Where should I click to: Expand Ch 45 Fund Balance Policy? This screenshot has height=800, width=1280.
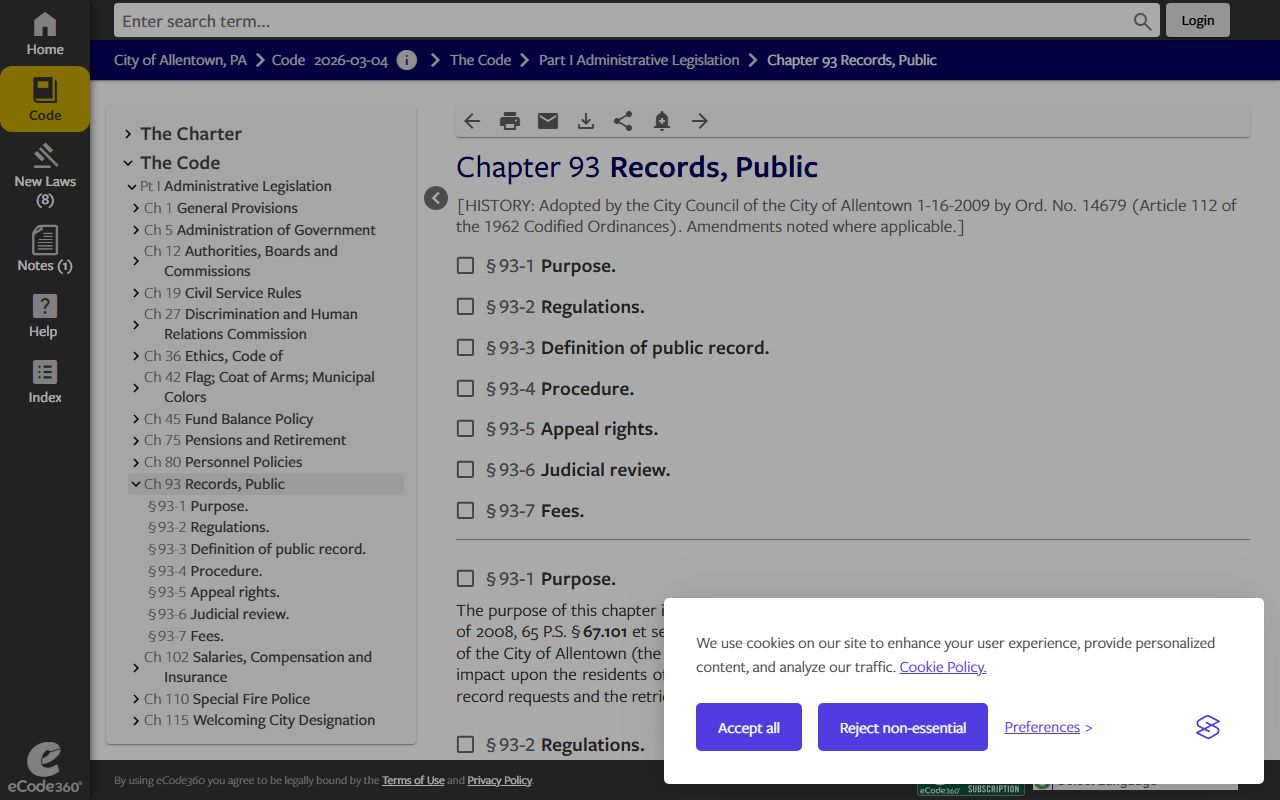click(x=136, y=419)
